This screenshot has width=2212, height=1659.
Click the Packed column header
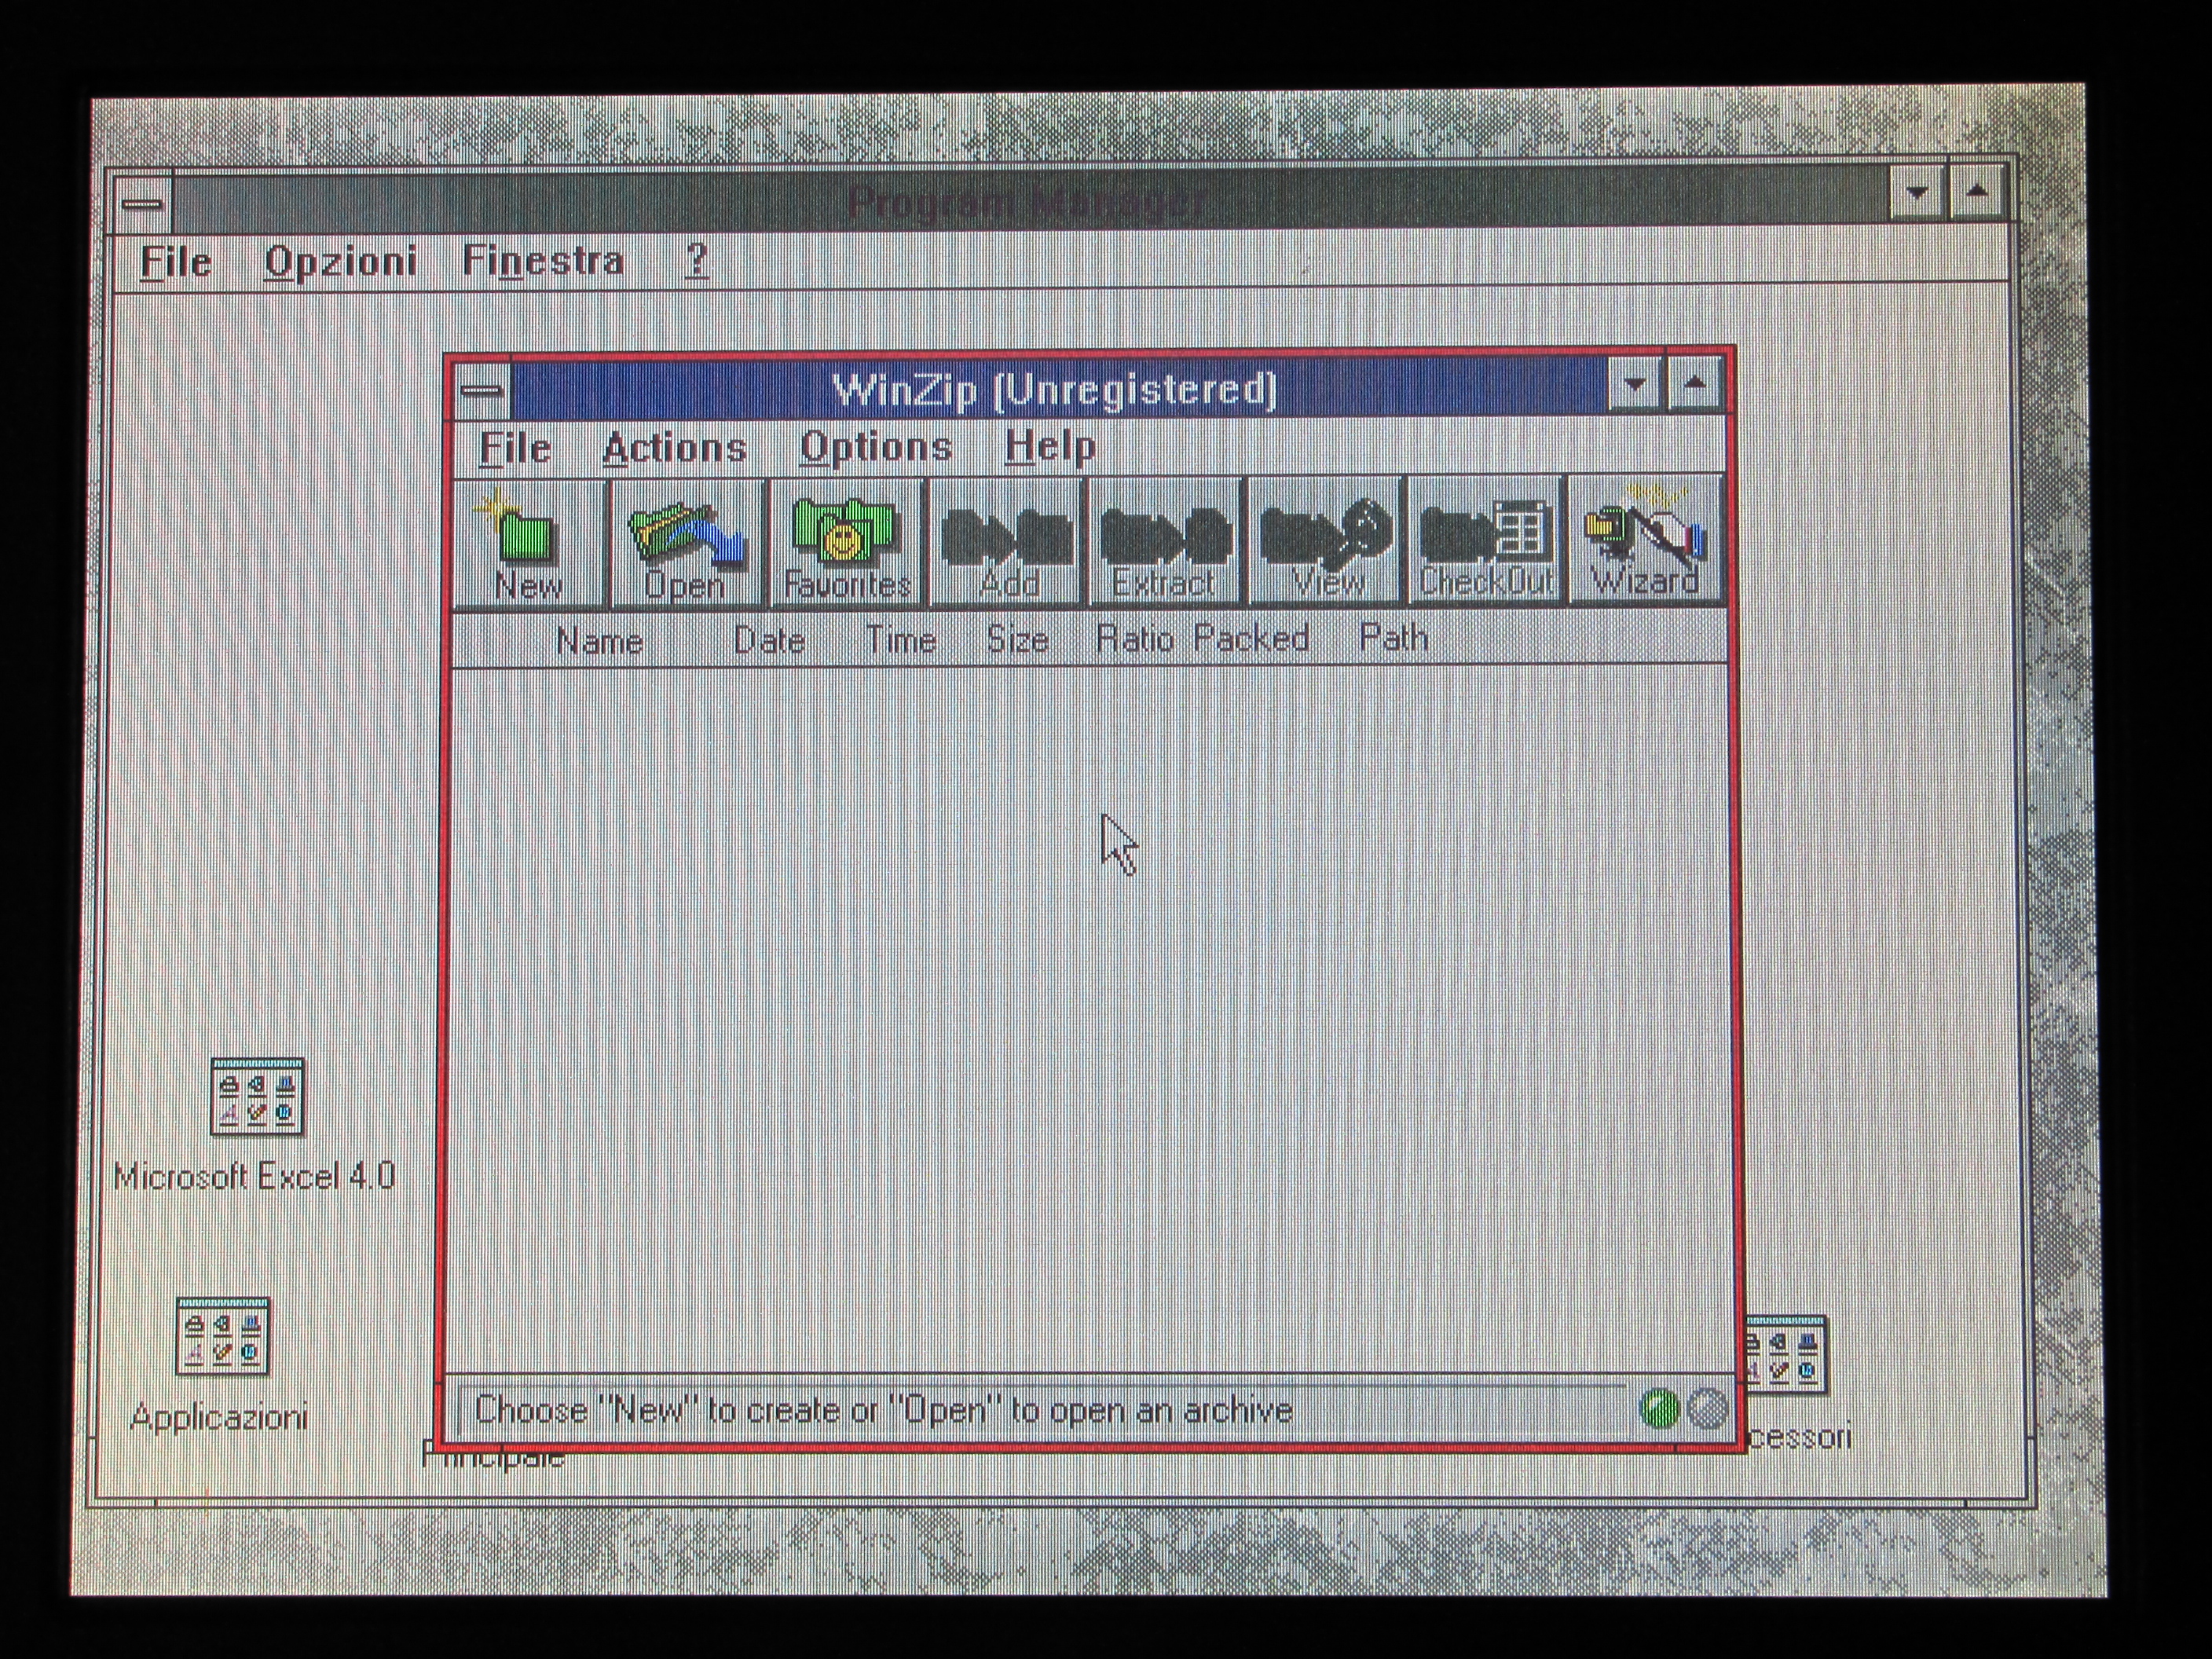[x=1251, y=639]
